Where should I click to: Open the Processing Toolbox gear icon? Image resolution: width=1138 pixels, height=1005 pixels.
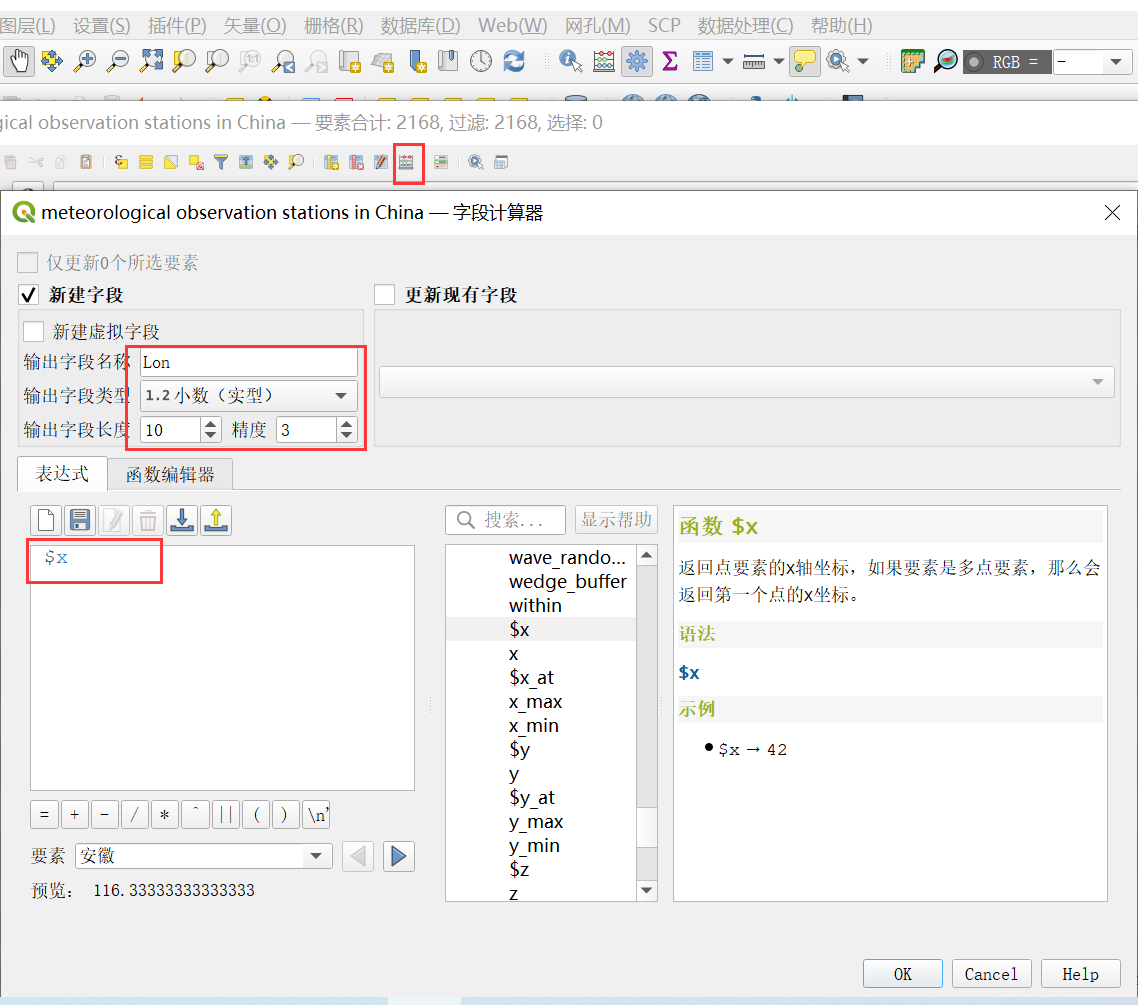click(x=636, y=61)
